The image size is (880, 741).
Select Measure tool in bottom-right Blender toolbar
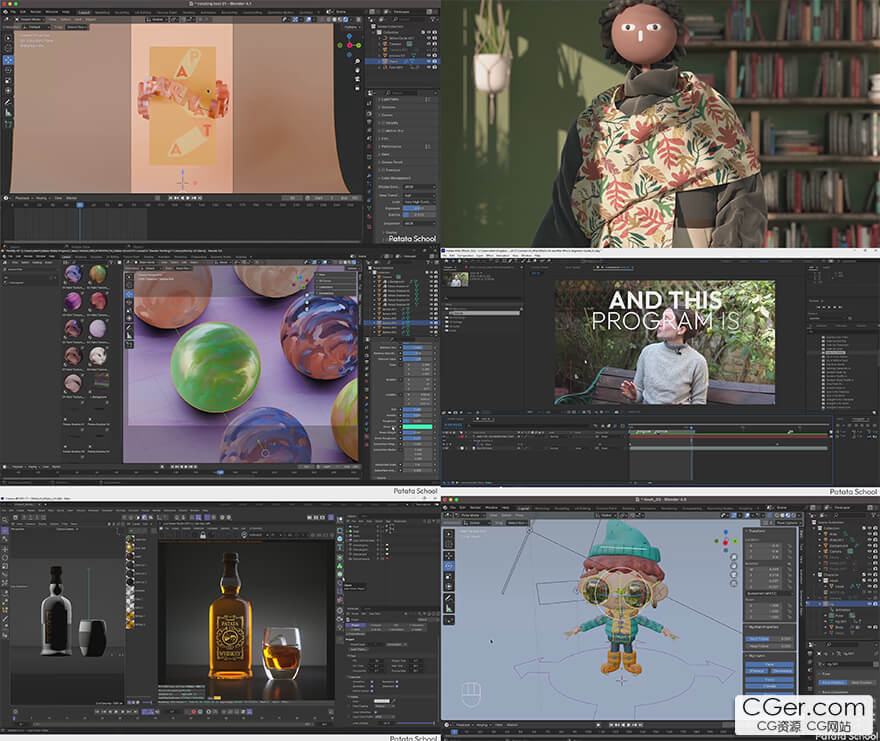[x=449, y=609]
